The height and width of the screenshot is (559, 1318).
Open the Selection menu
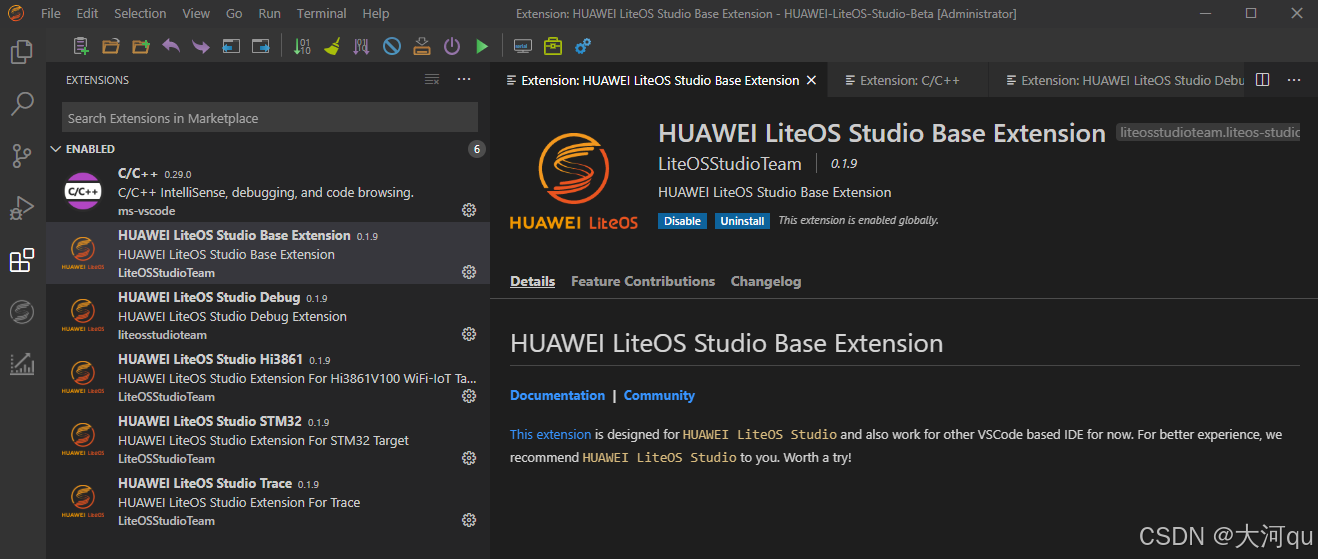[140, 14]
